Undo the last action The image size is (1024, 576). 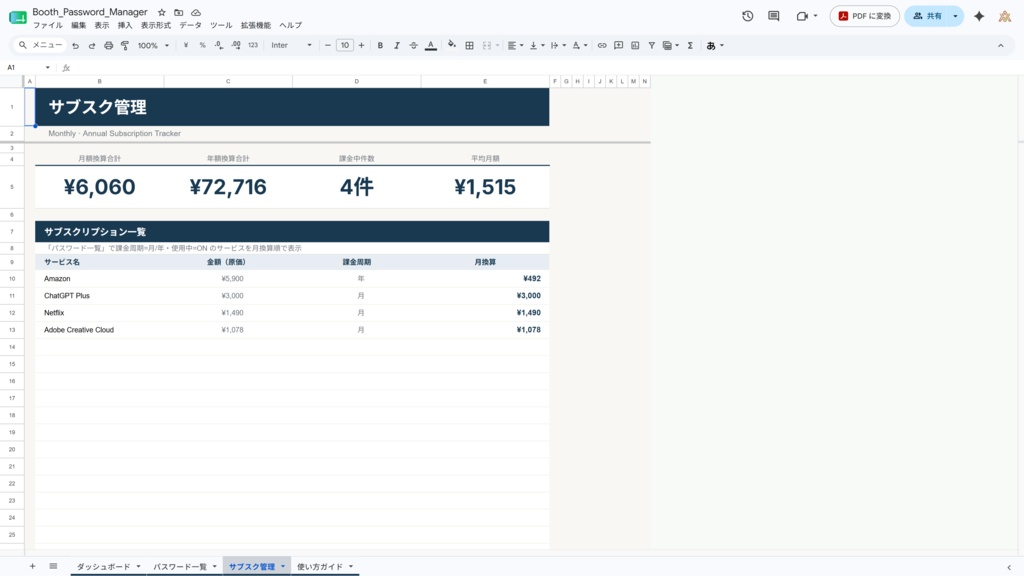[x=75, y=46]
